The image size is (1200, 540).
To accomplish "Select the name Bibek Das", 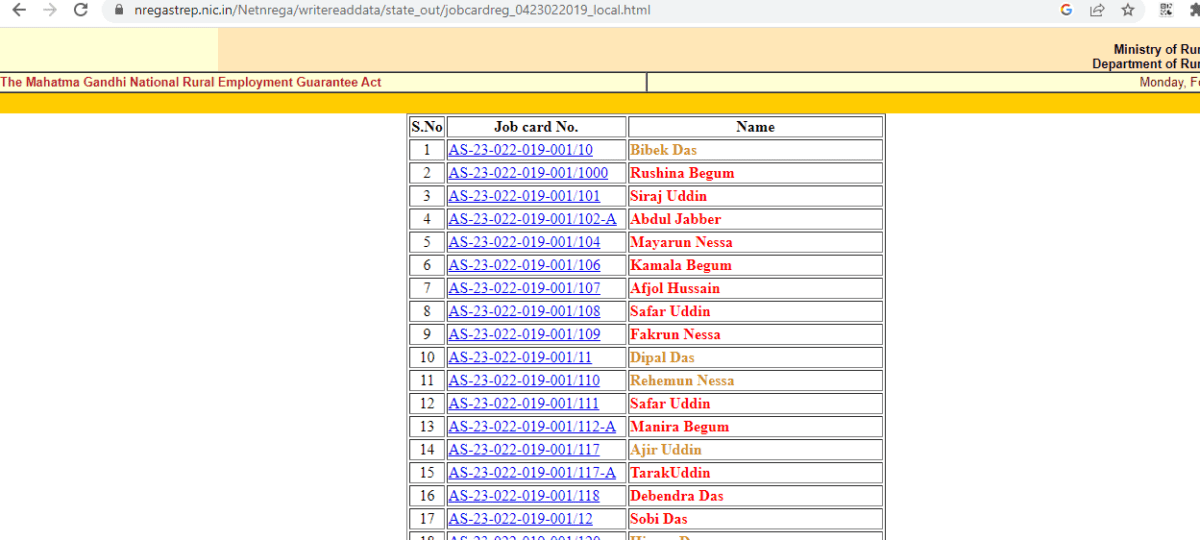I will point(663,150).
